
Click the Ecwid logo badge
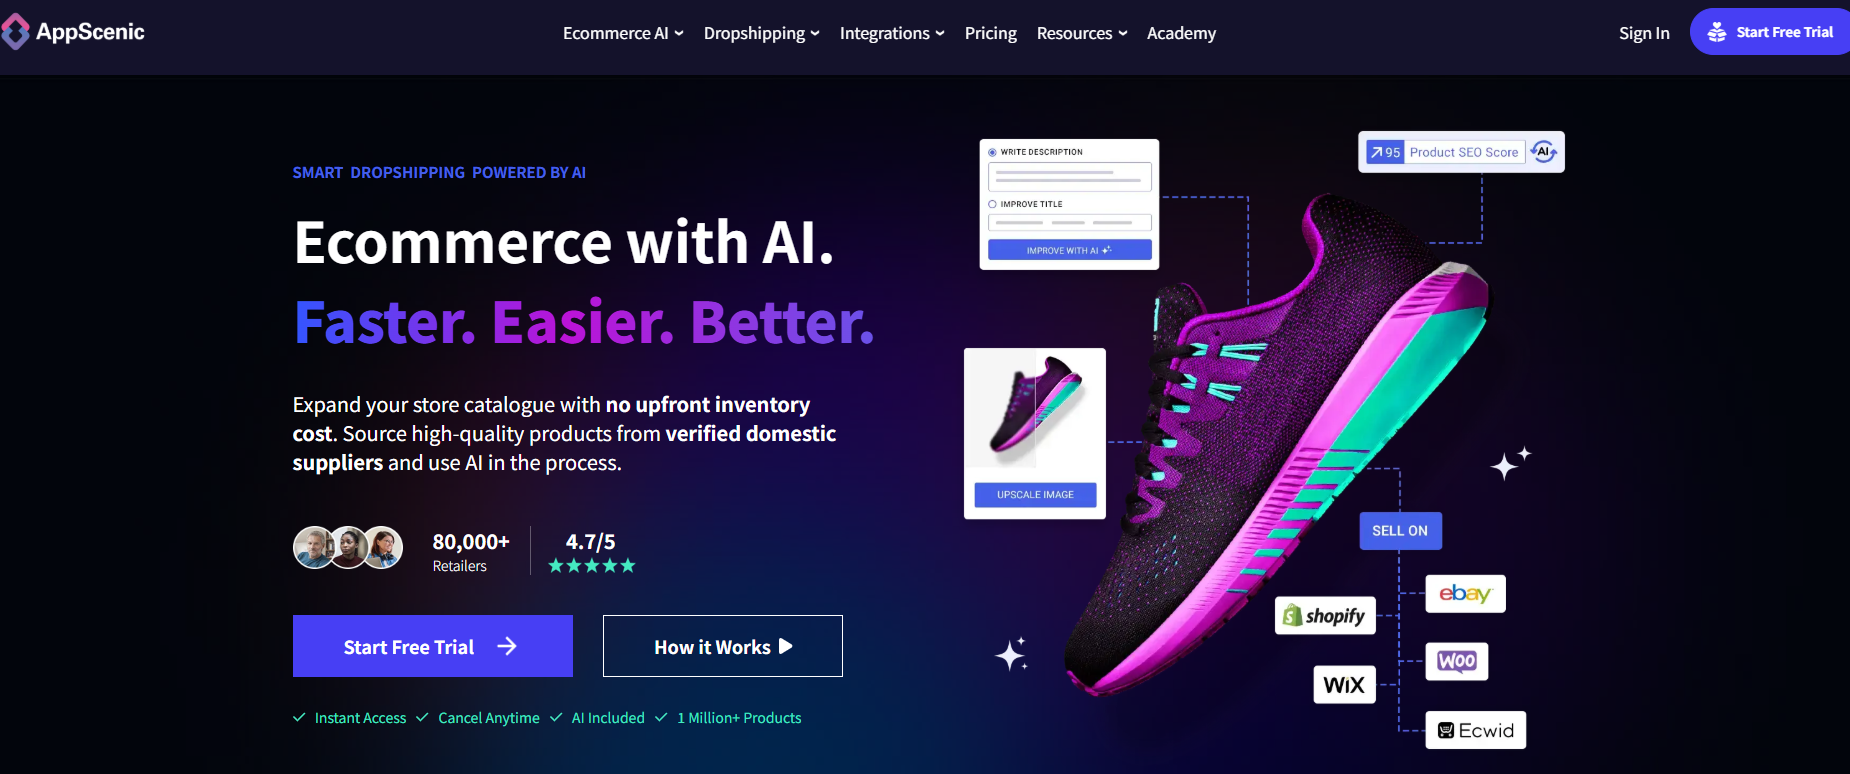click(x=1476, y=730)
